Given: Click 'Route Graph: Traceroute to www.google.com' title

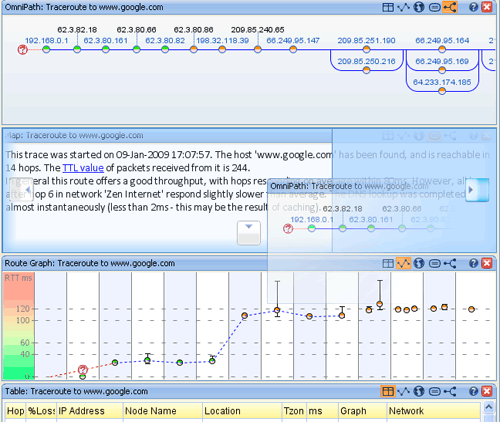Looking at the screenshot, I should click(90, 263).
